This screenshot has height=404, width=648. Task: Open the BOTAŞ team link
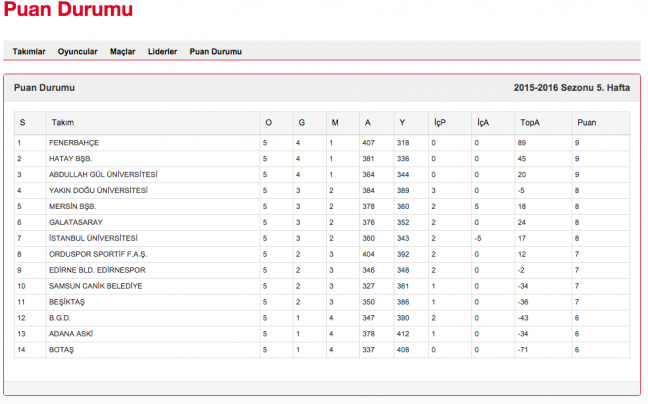pyautogui.click(x=62, y=350)
